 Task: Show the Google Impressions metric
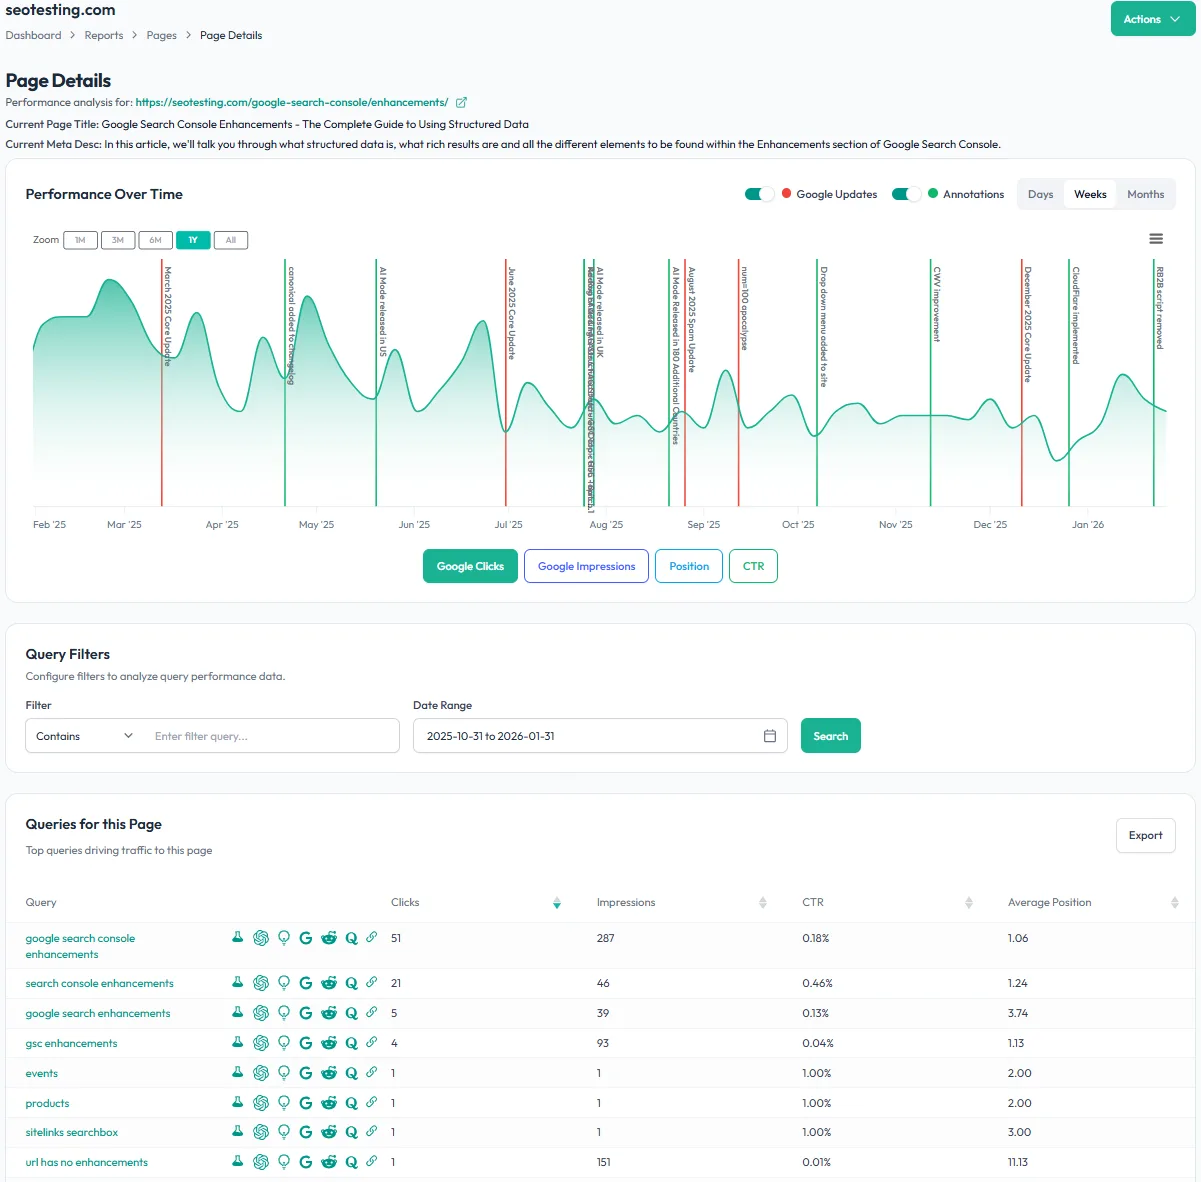(x=586, y=566)
